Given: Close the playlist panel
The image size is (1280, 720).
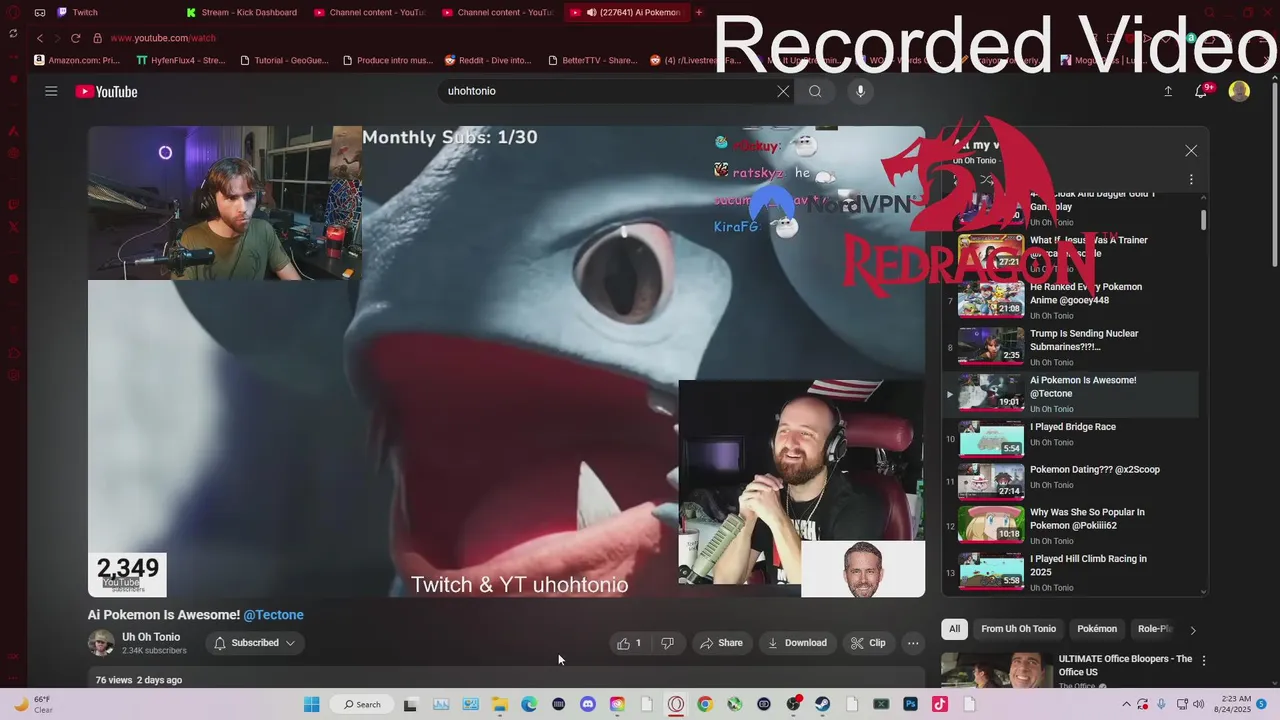Looking at the screenshot, I should coord(1191,151).
